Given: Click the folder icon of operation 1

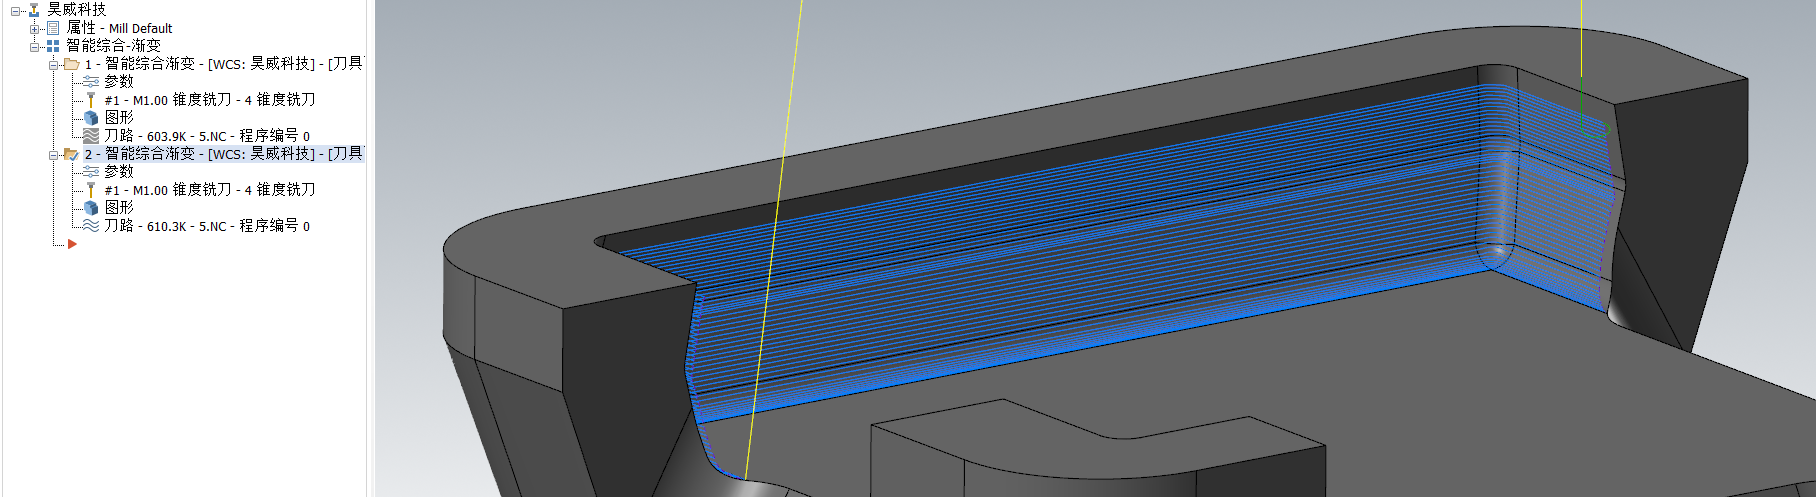Looking at the screenshot, I should tap(72, 64).
